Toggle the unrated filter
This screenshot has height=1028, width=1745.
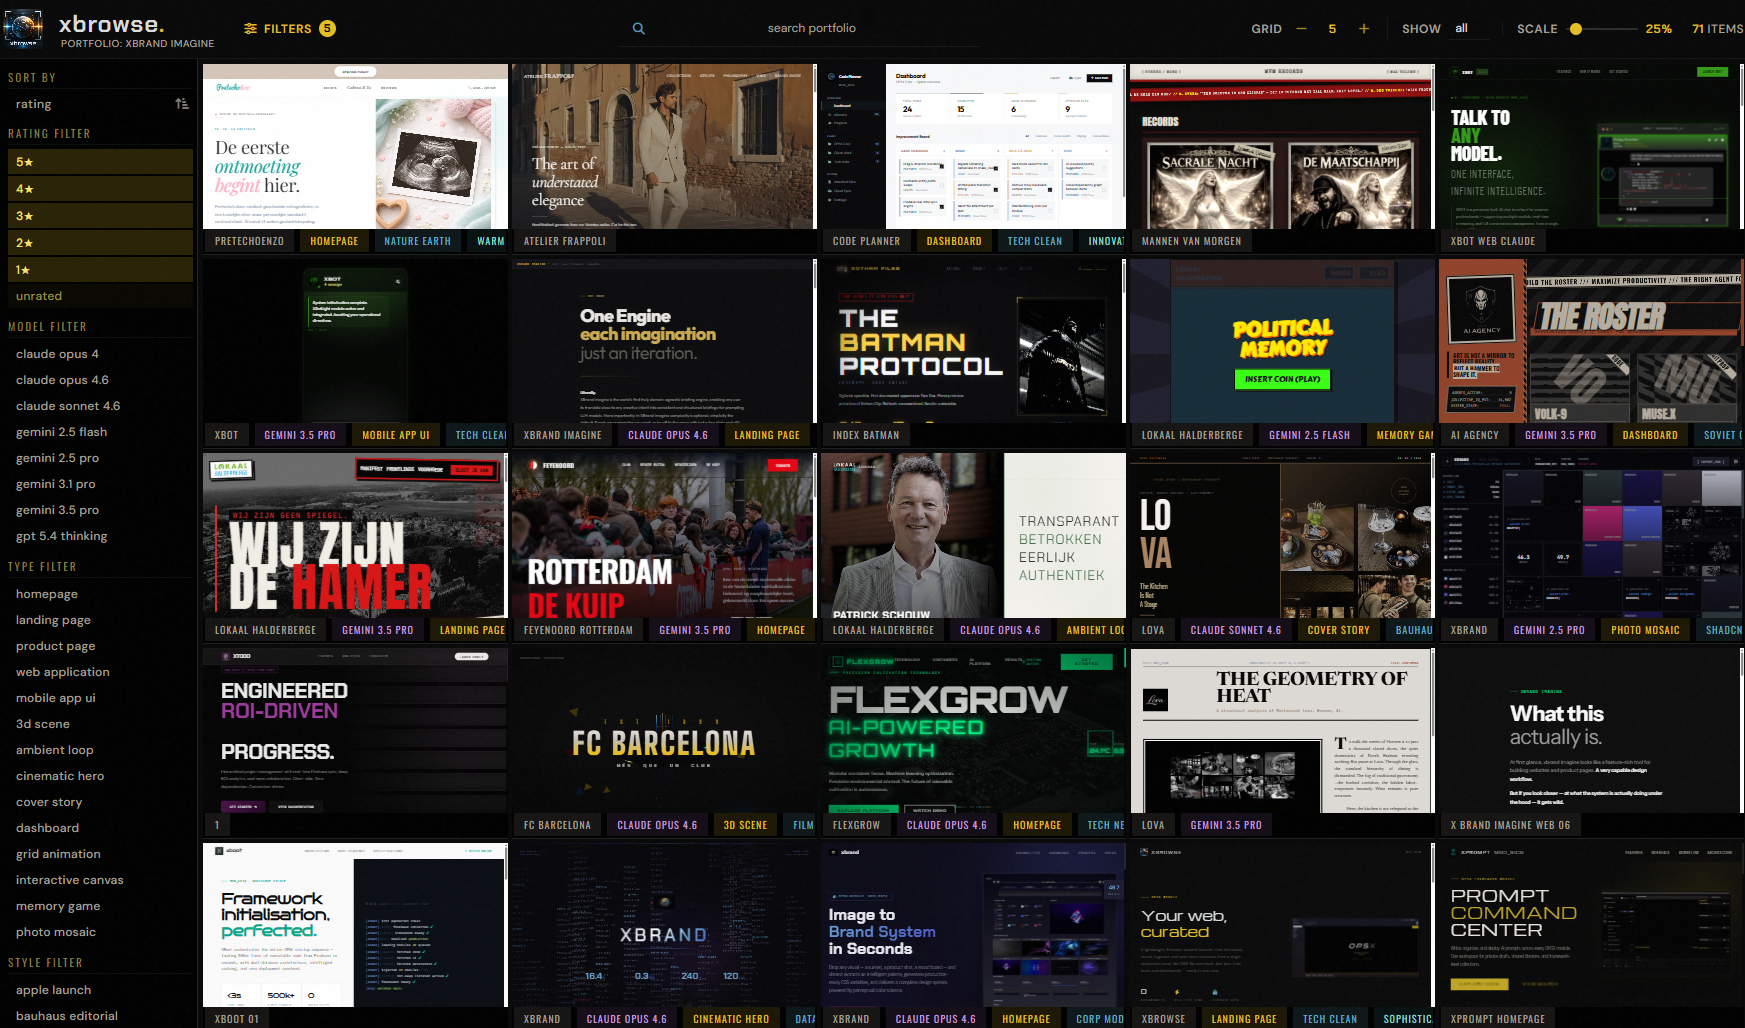click(x=100, y=296)
